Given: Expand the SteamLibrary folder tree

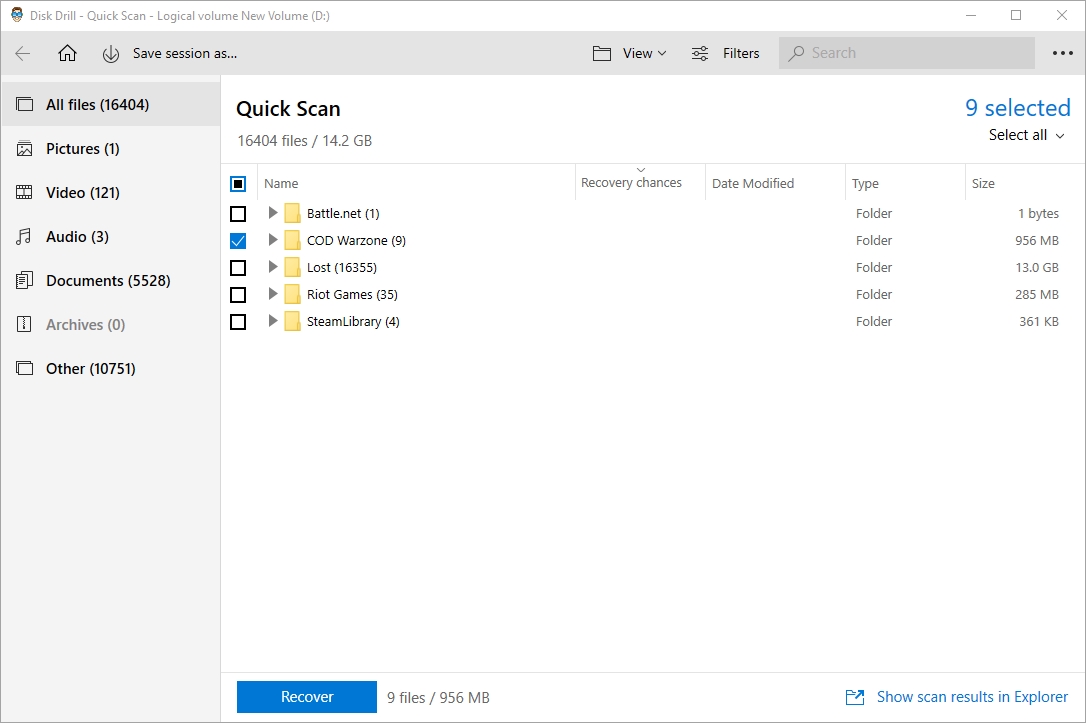Looking at the screenshot, I should click(x=273, y=321).
